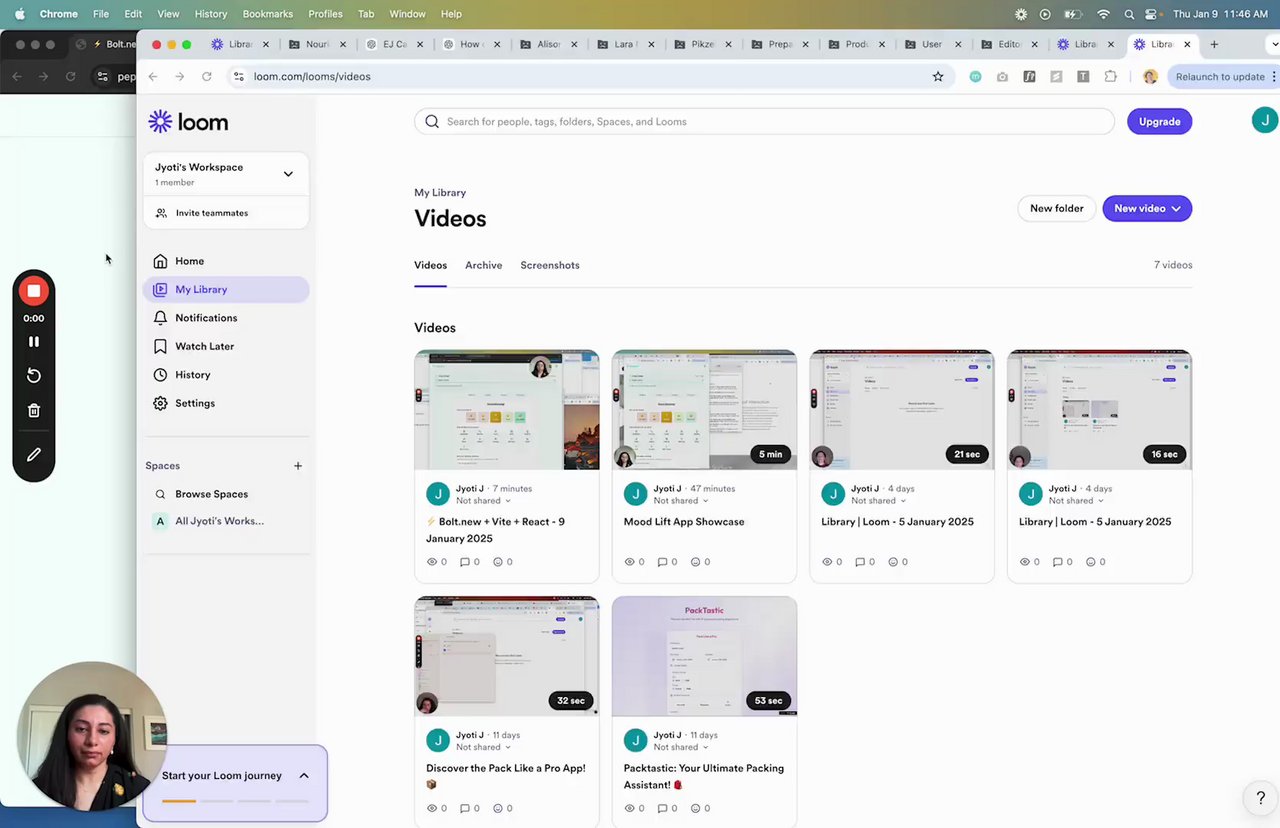Stop the Loom recording

34,291
